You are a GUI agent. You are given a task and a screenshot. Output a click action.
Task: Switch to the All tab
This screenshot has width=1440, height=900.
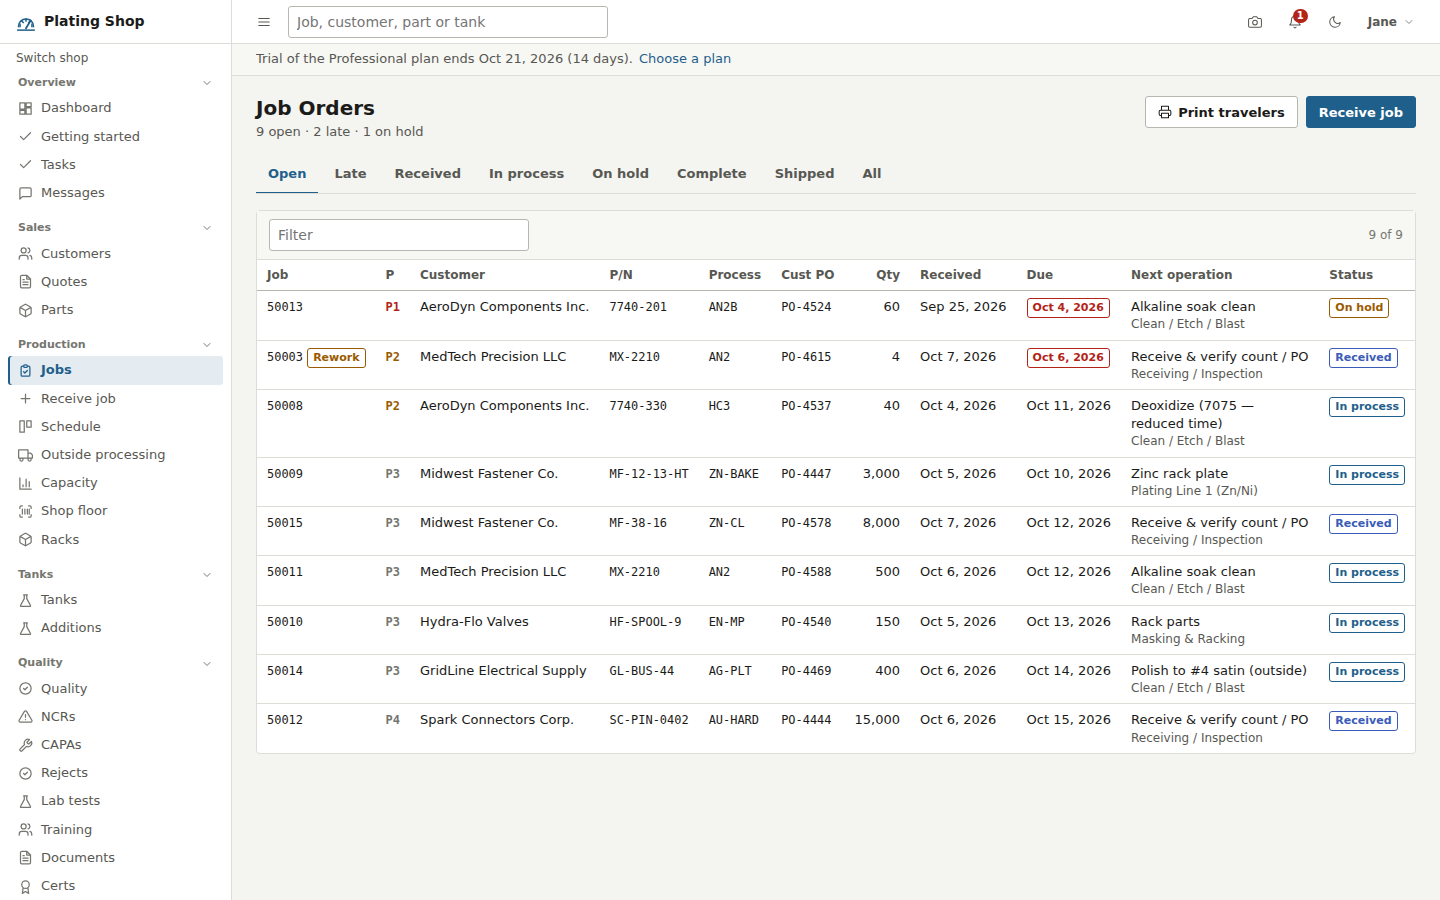click(x=872, y=174)
